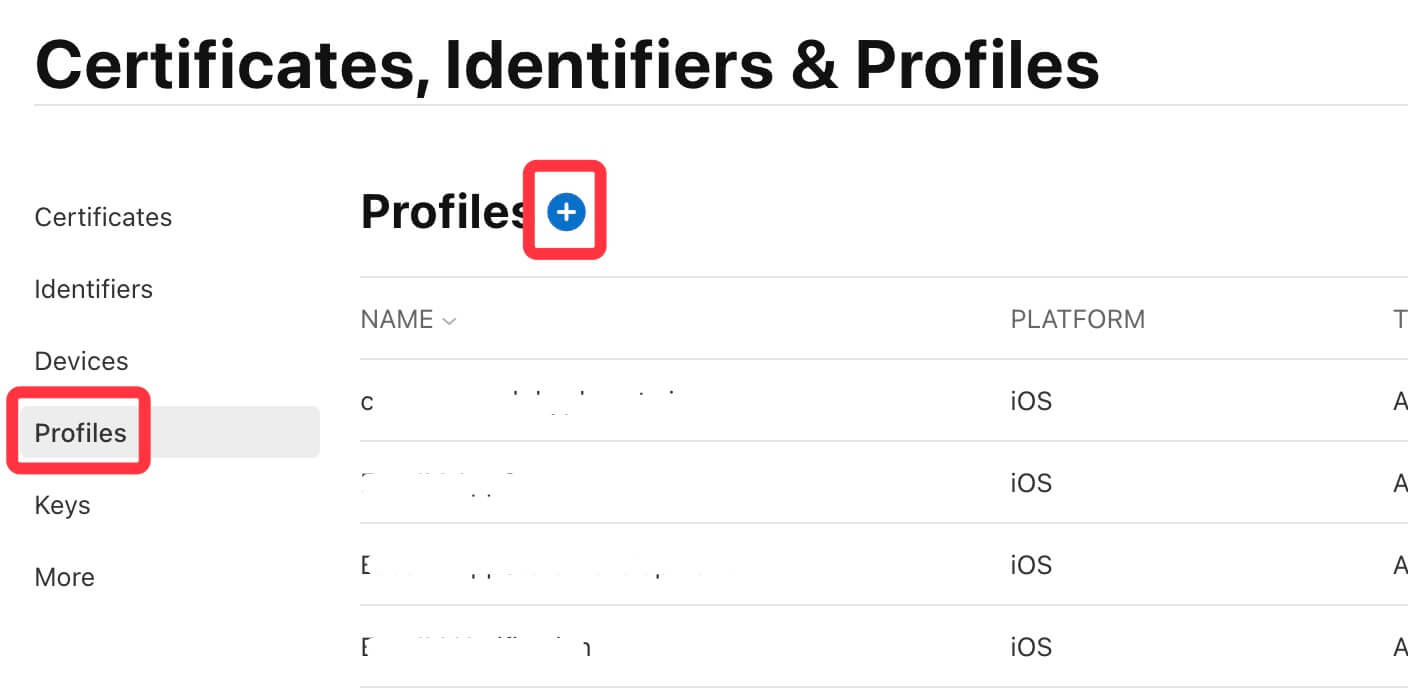1408x692 pixels.
Task: Click the sort chevron next to NAME
Action: 449,321
